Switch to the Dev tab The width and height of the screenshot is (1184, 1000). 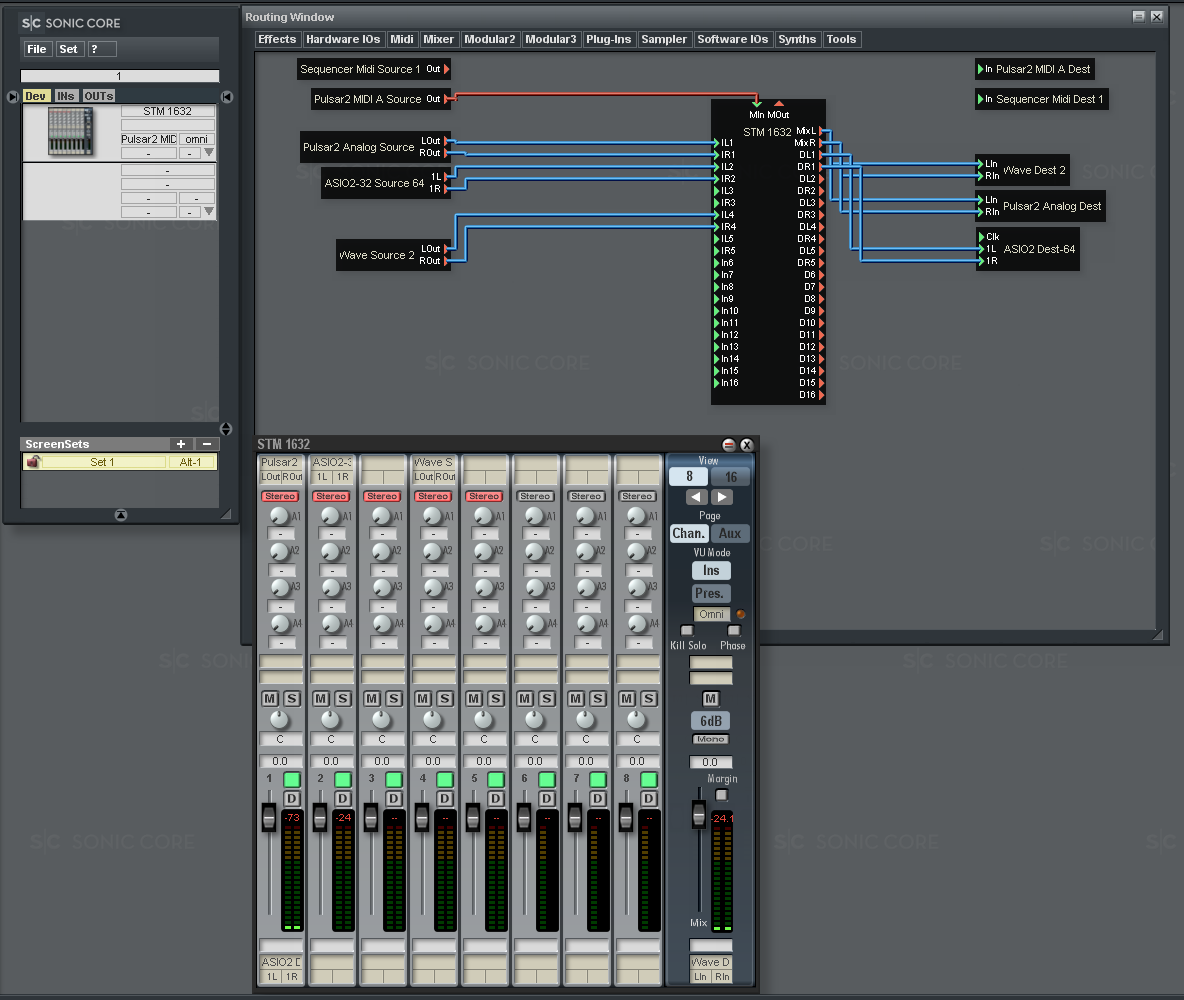pos(36,96)
